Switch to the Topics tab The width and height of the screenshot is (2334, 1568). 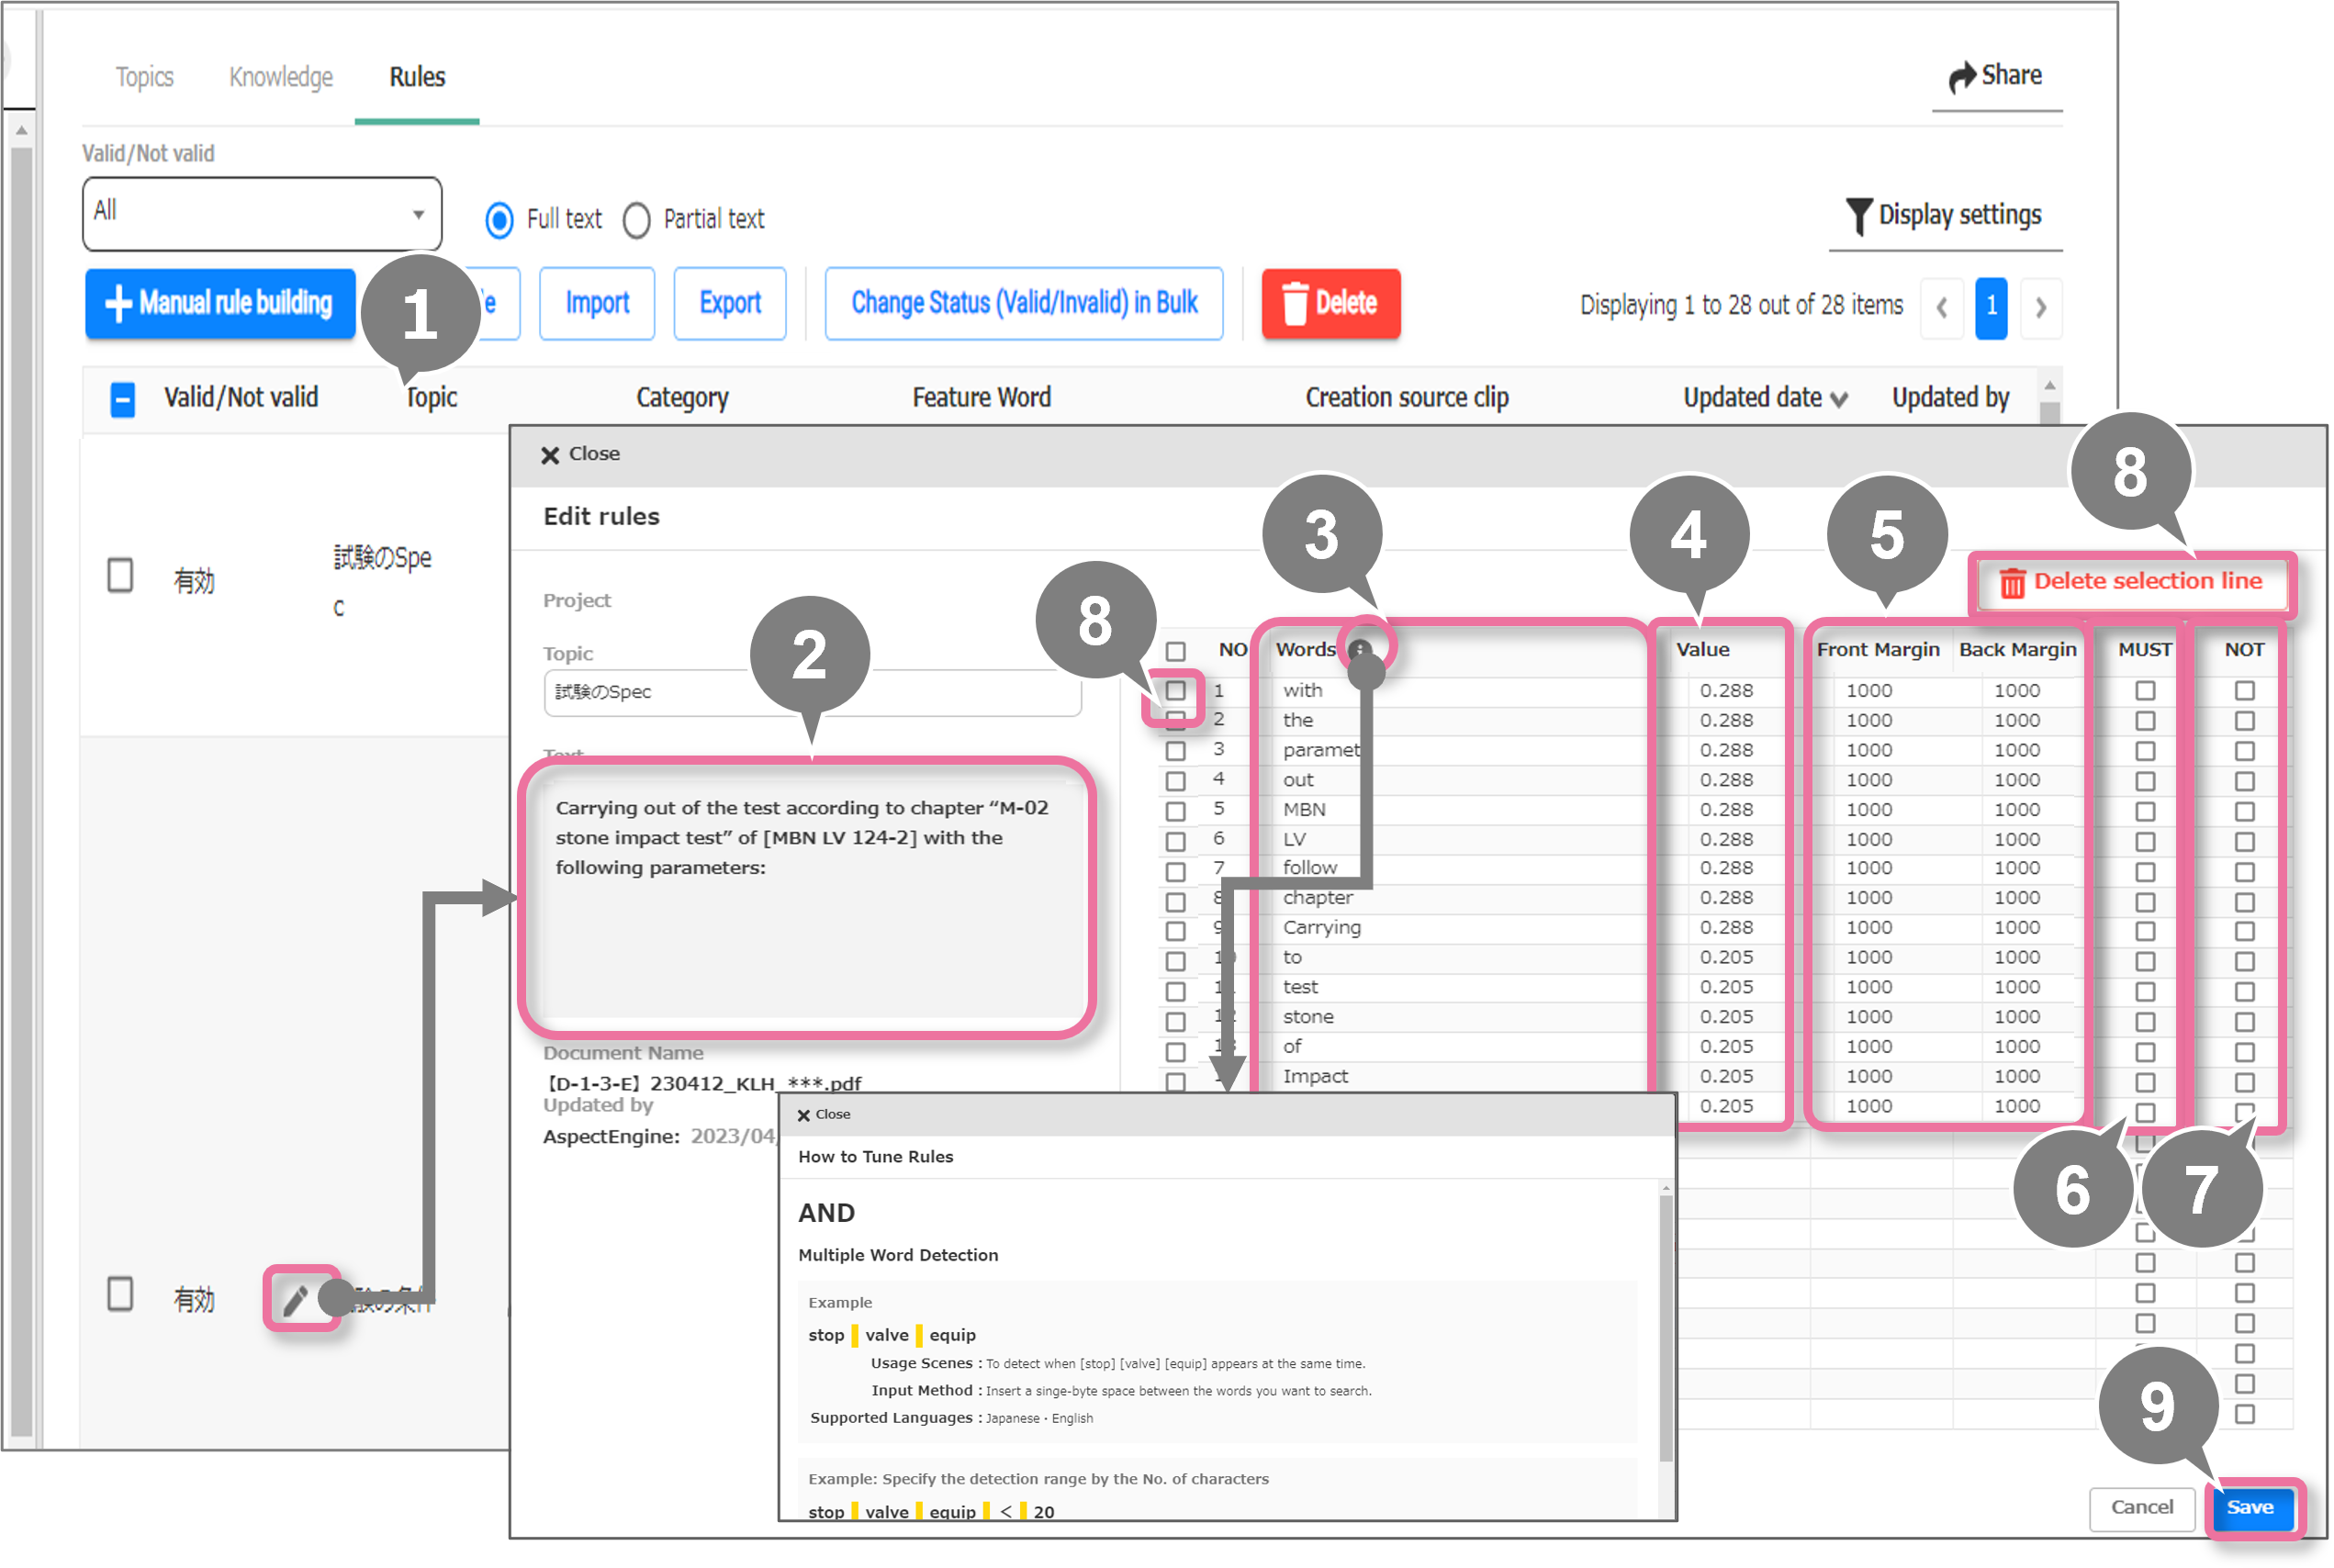tap(144, 77)
